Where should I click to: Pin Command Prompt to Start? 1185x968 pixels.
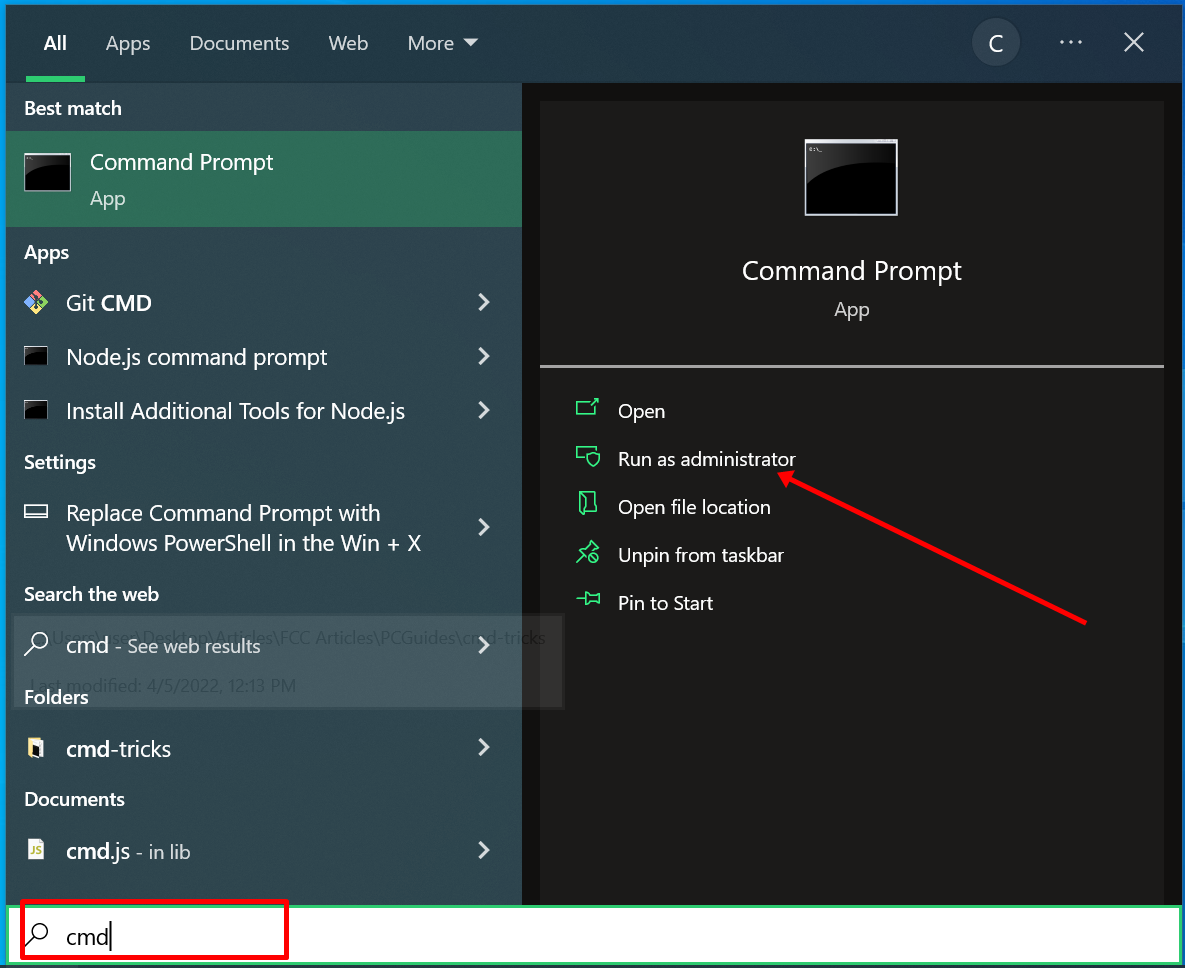pos(666,603)
